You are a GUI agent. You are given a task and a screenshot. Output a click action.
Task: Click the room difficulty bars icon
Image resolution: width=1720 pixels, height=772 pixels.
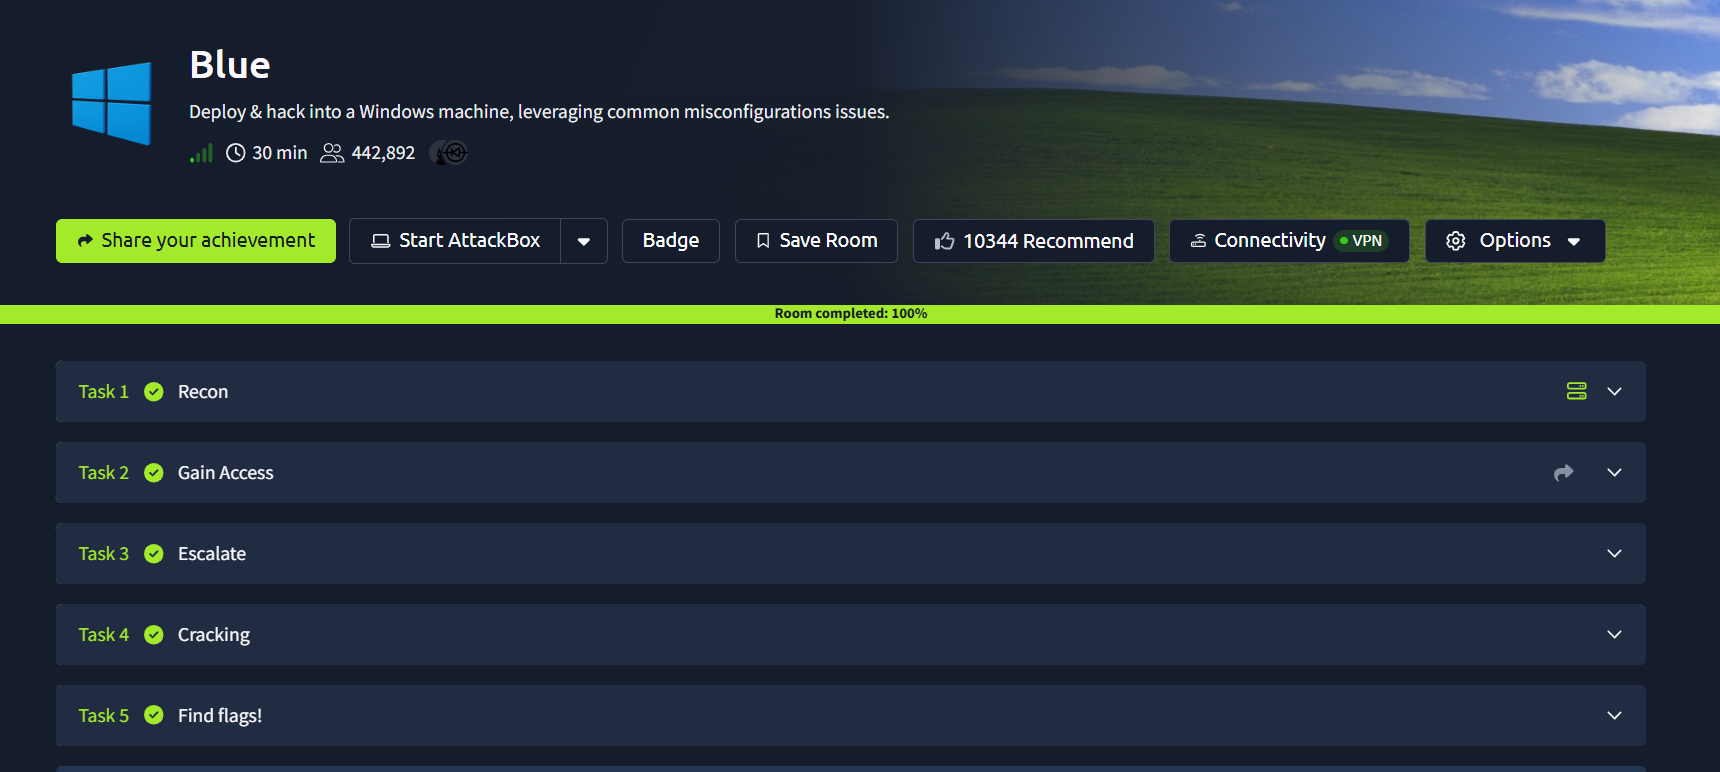201,153
